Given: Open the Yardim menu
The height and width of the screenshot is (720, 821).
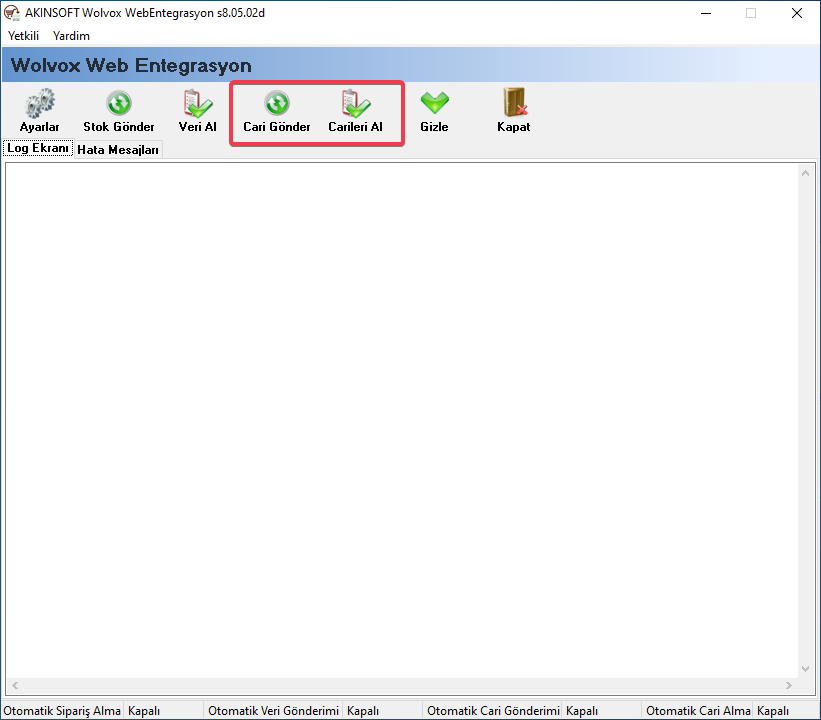Looking at the screenshot, I should [x=71, y=36].
